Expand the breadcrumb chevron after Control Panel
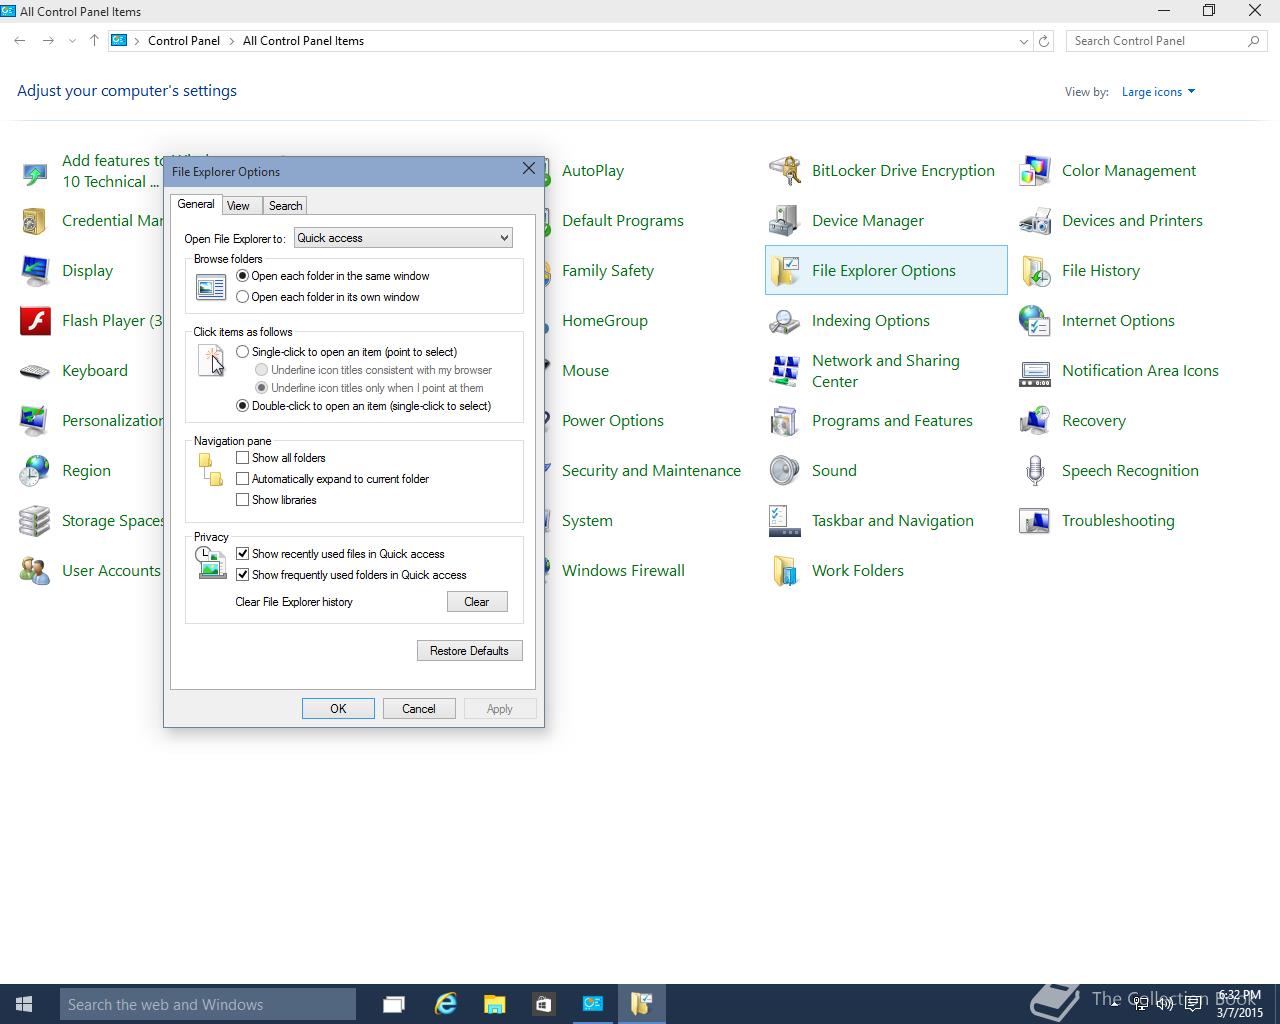Screen dimensions: 1280x1024 pyautogui.click(x=231, y=41)
